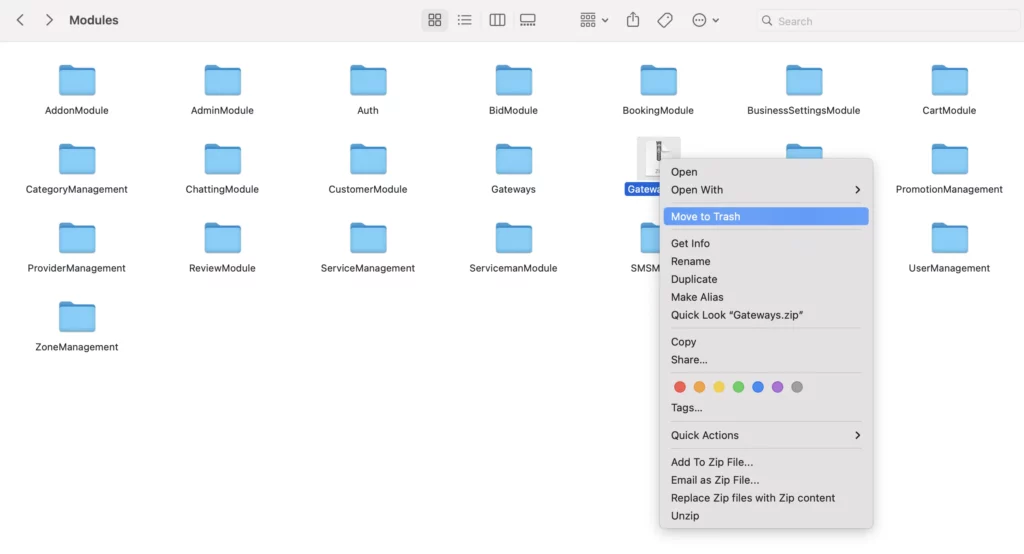Screen dimensions: 1024x554
Task: Choose Tags... in context menu
Action: tap(766, 408)
